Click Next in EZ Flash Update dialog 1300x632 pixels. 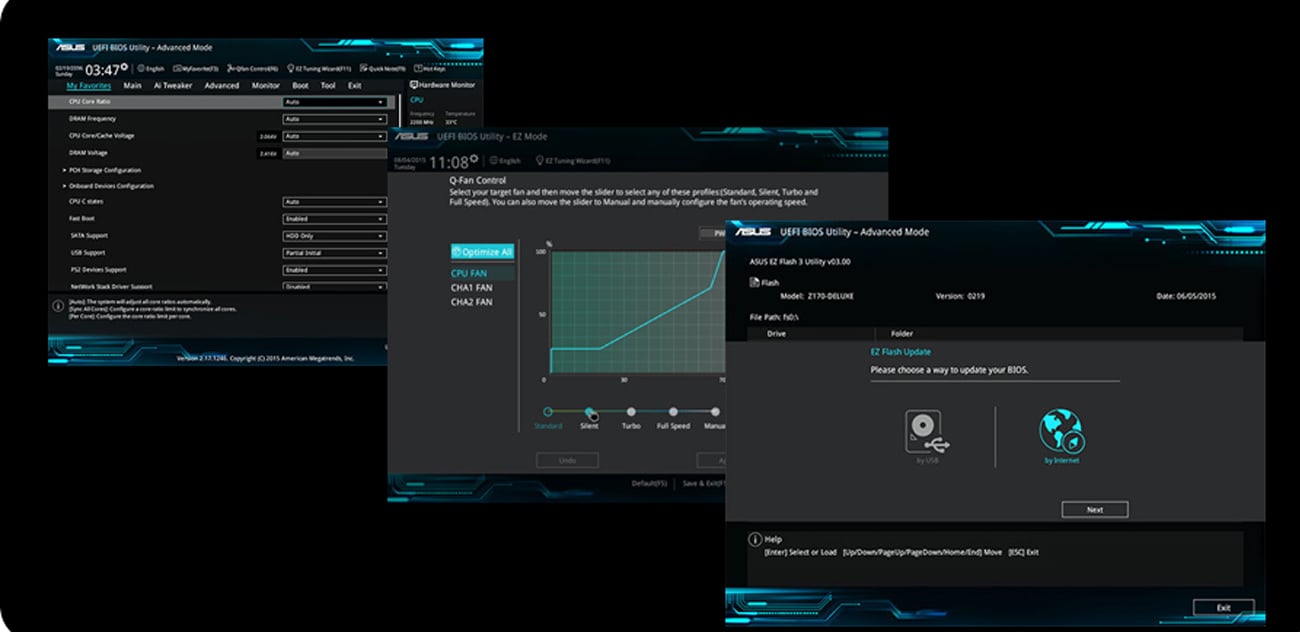1095,510
